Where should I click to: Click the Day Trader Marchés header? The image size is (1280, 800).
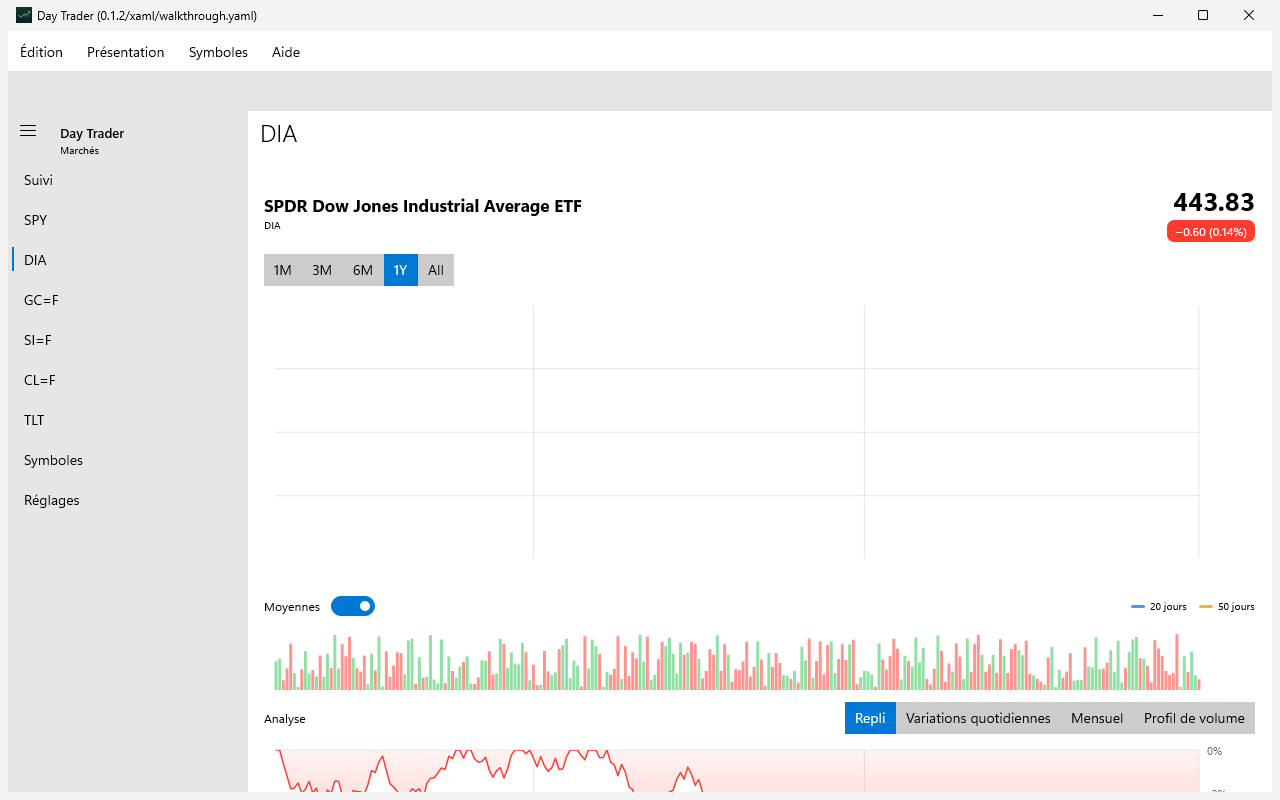pos(92,141)
